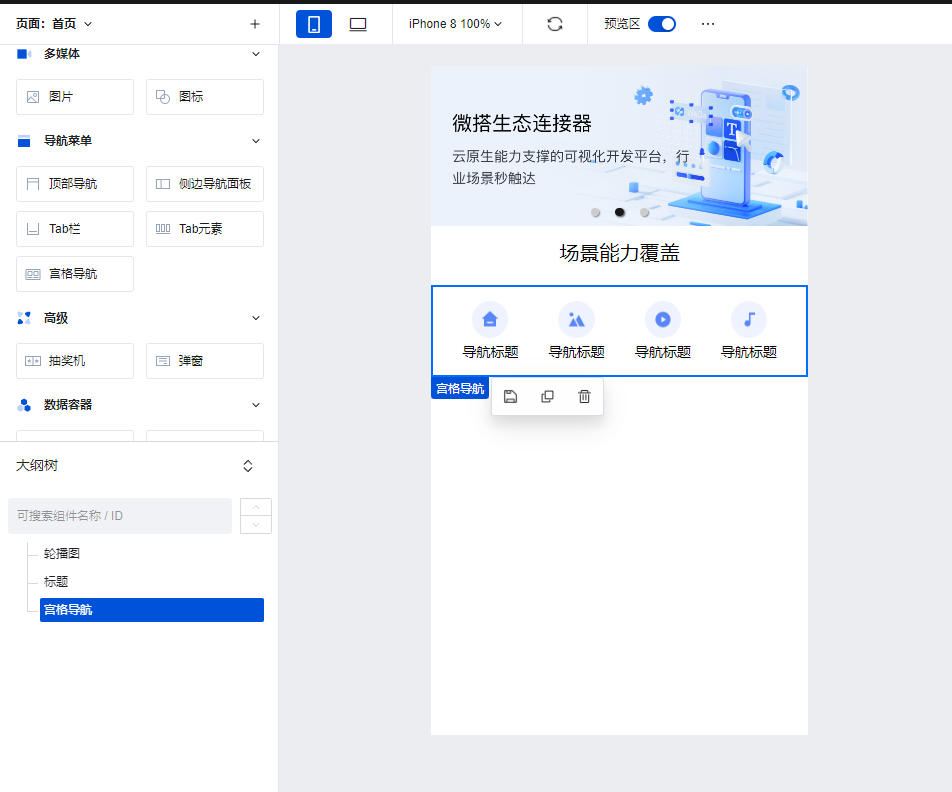Click the music note navigation icon
This screenshot has width=952, height=792.
(749, 319)
